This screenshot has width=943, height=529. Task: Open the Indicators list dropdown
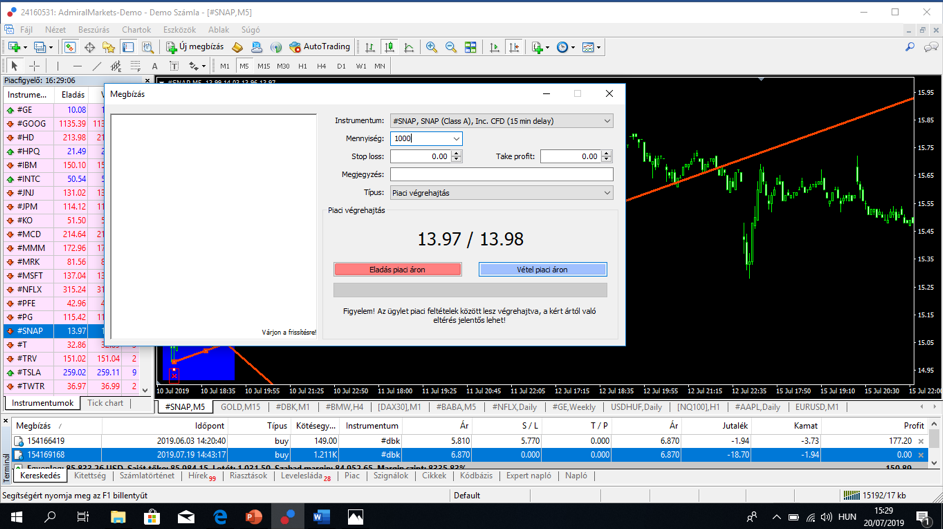point(539,47)
